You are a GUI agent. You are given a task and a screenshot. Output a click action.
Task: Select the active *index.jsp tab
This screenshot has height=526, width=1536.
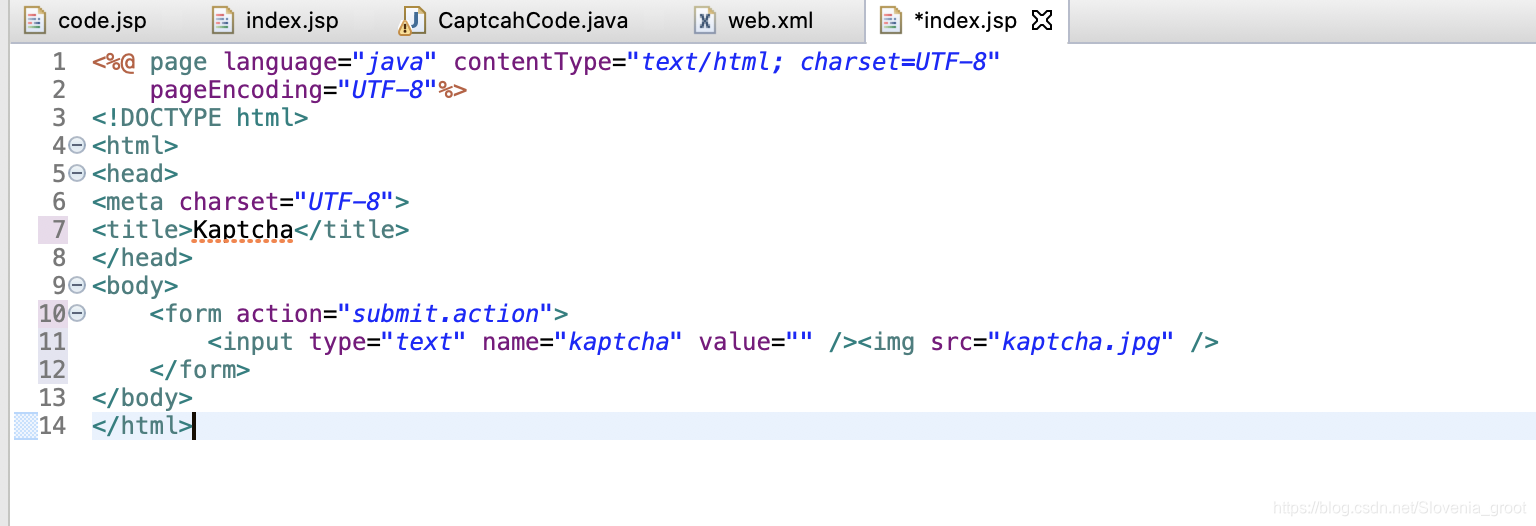point(965,20)
